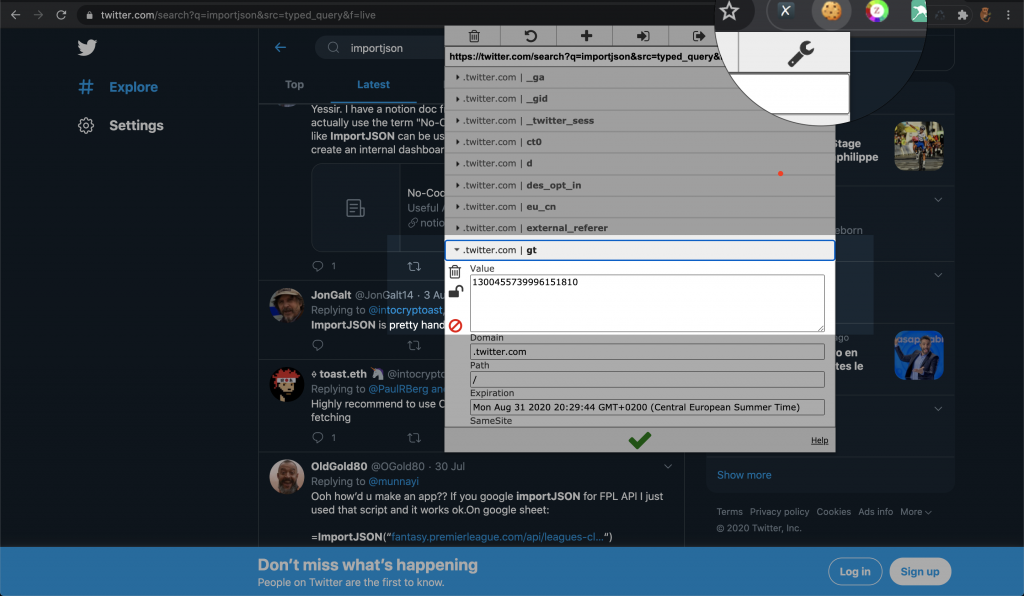Click the browser back button
The image size is (1024, 596).
(x=16, y=14)
